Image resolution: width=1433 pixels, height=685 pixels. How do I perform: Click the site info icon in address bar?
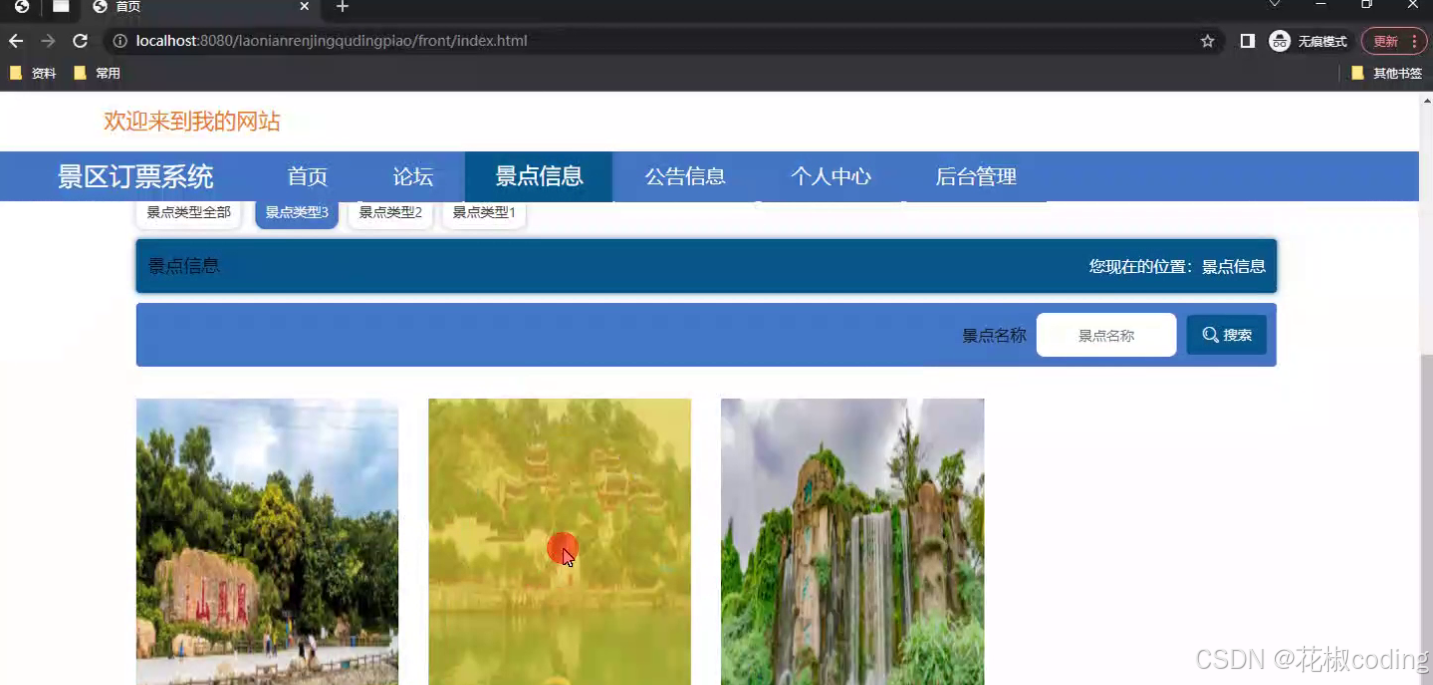click(x=120, y=41)
